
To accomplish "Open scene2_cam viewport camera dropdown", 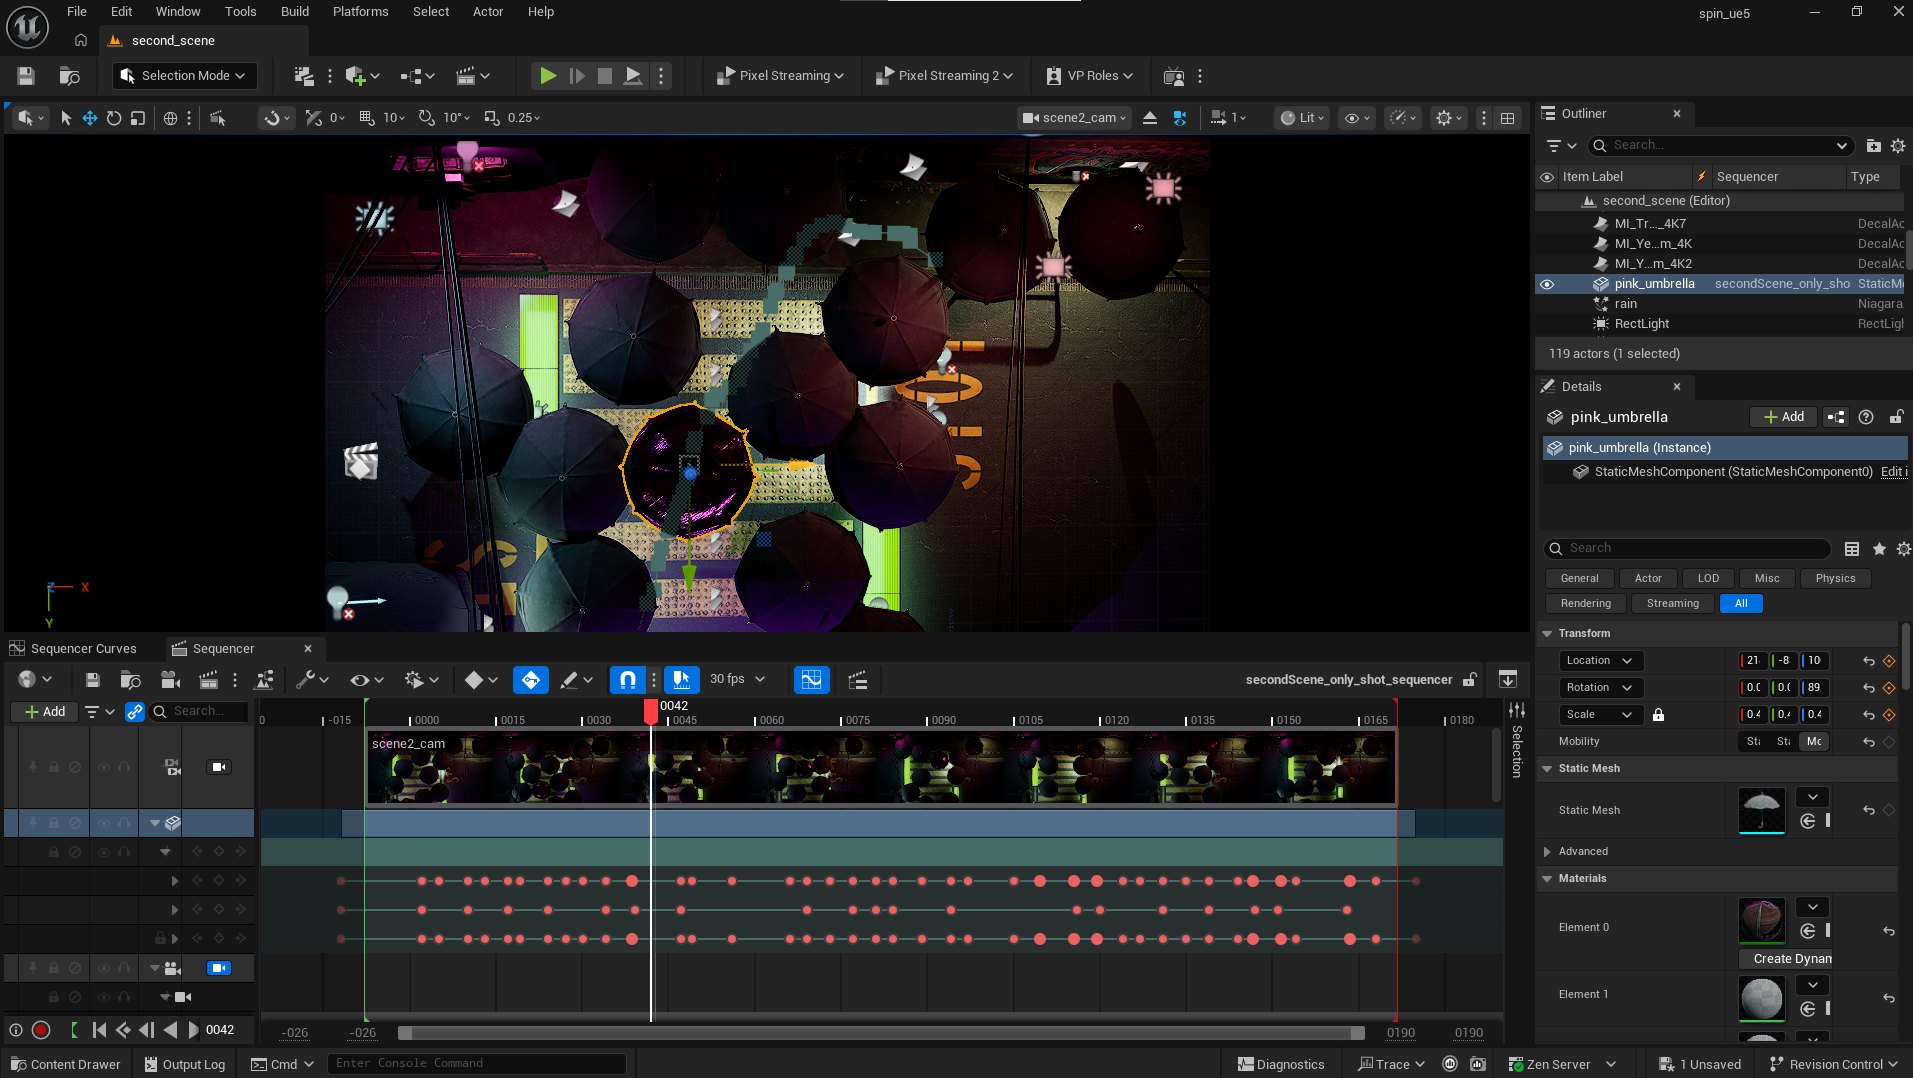I will pyautogui.click(x=1074, y=118).
